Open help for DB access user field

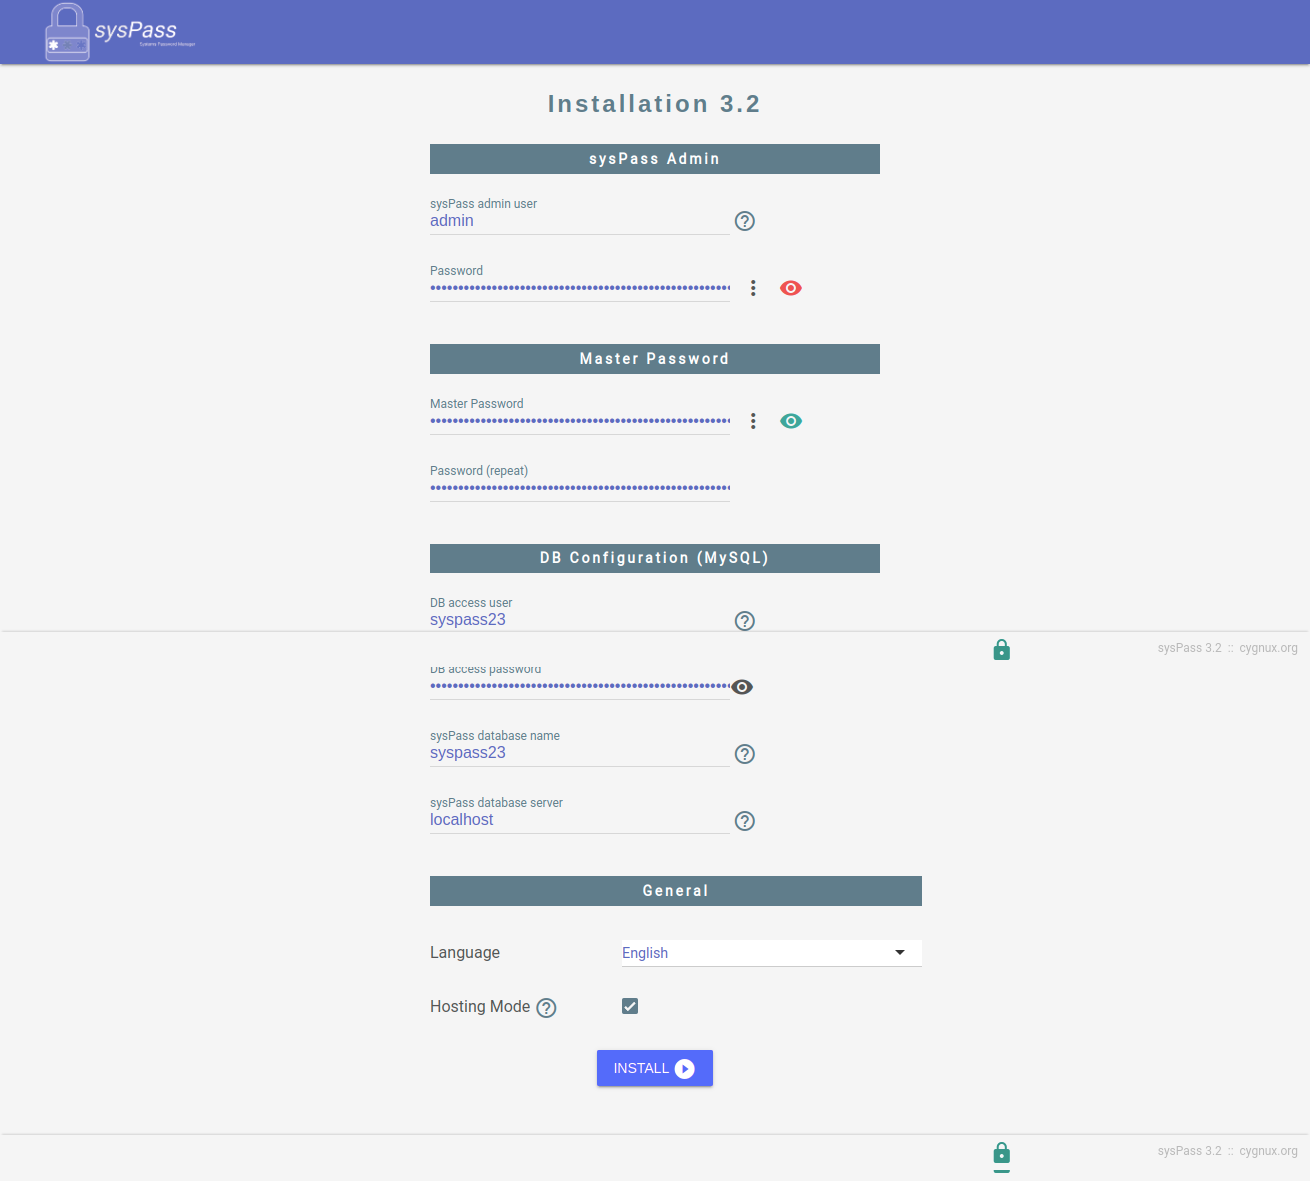click(744, 620)
